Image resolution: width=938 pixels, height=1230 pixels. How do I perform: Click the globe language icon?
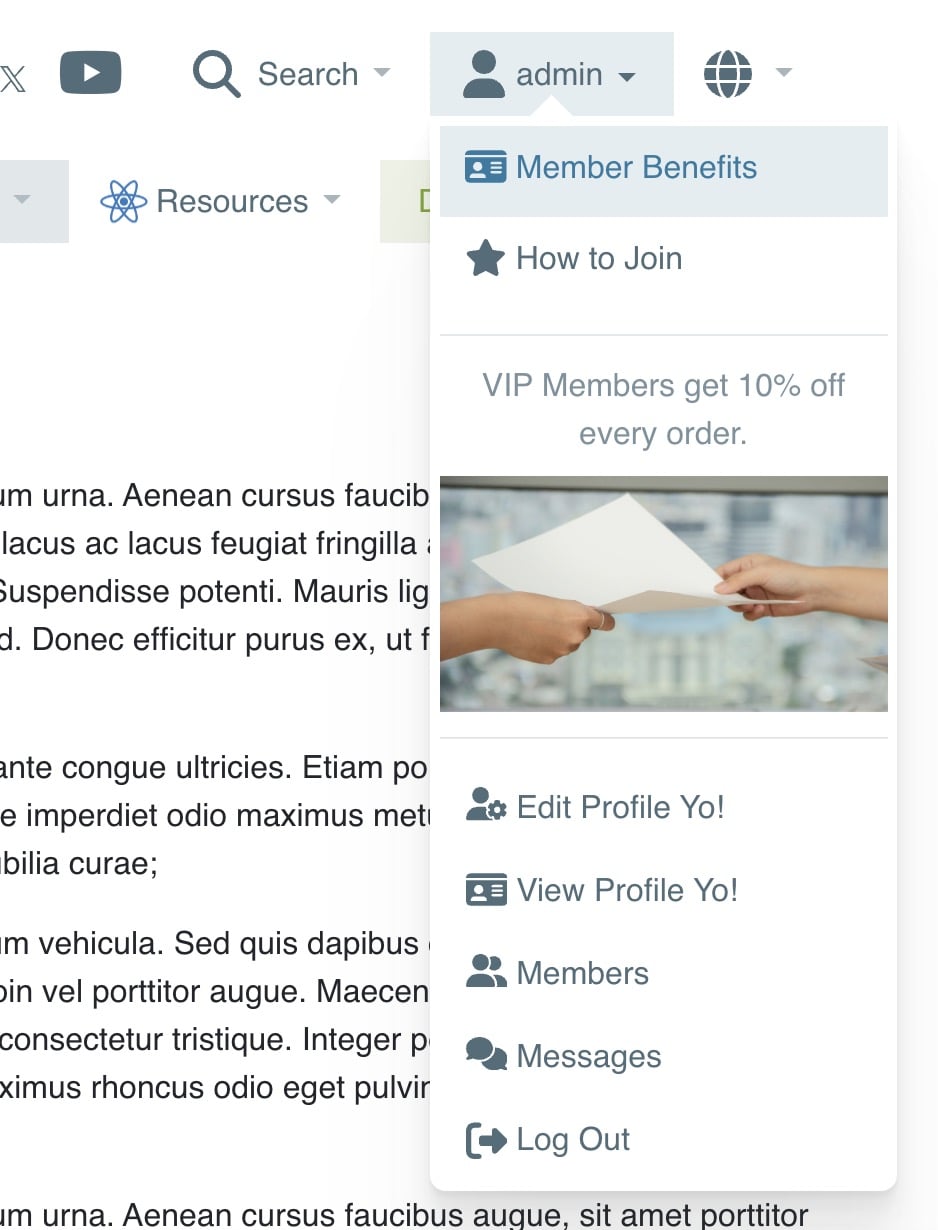coord(727,74)
